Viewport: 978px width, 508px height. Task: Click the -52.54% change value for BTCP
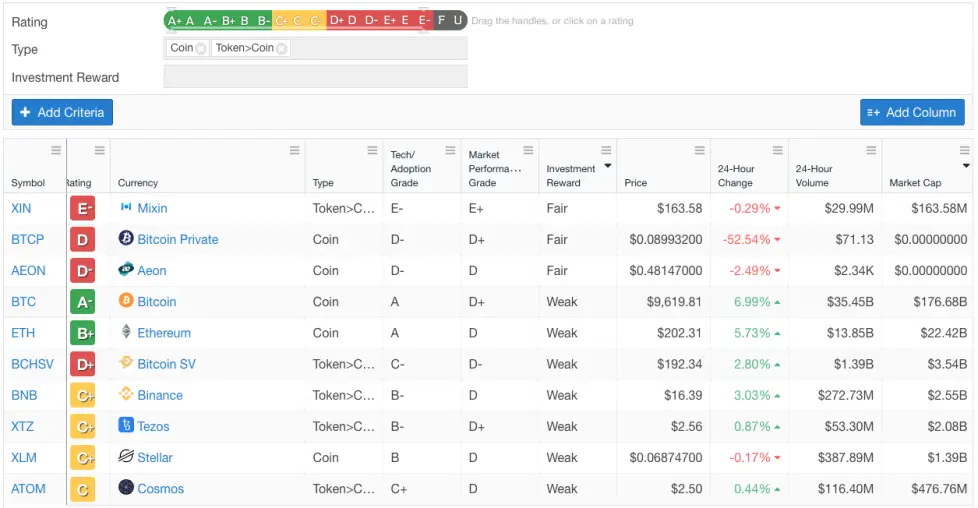(x=747, y=240)
